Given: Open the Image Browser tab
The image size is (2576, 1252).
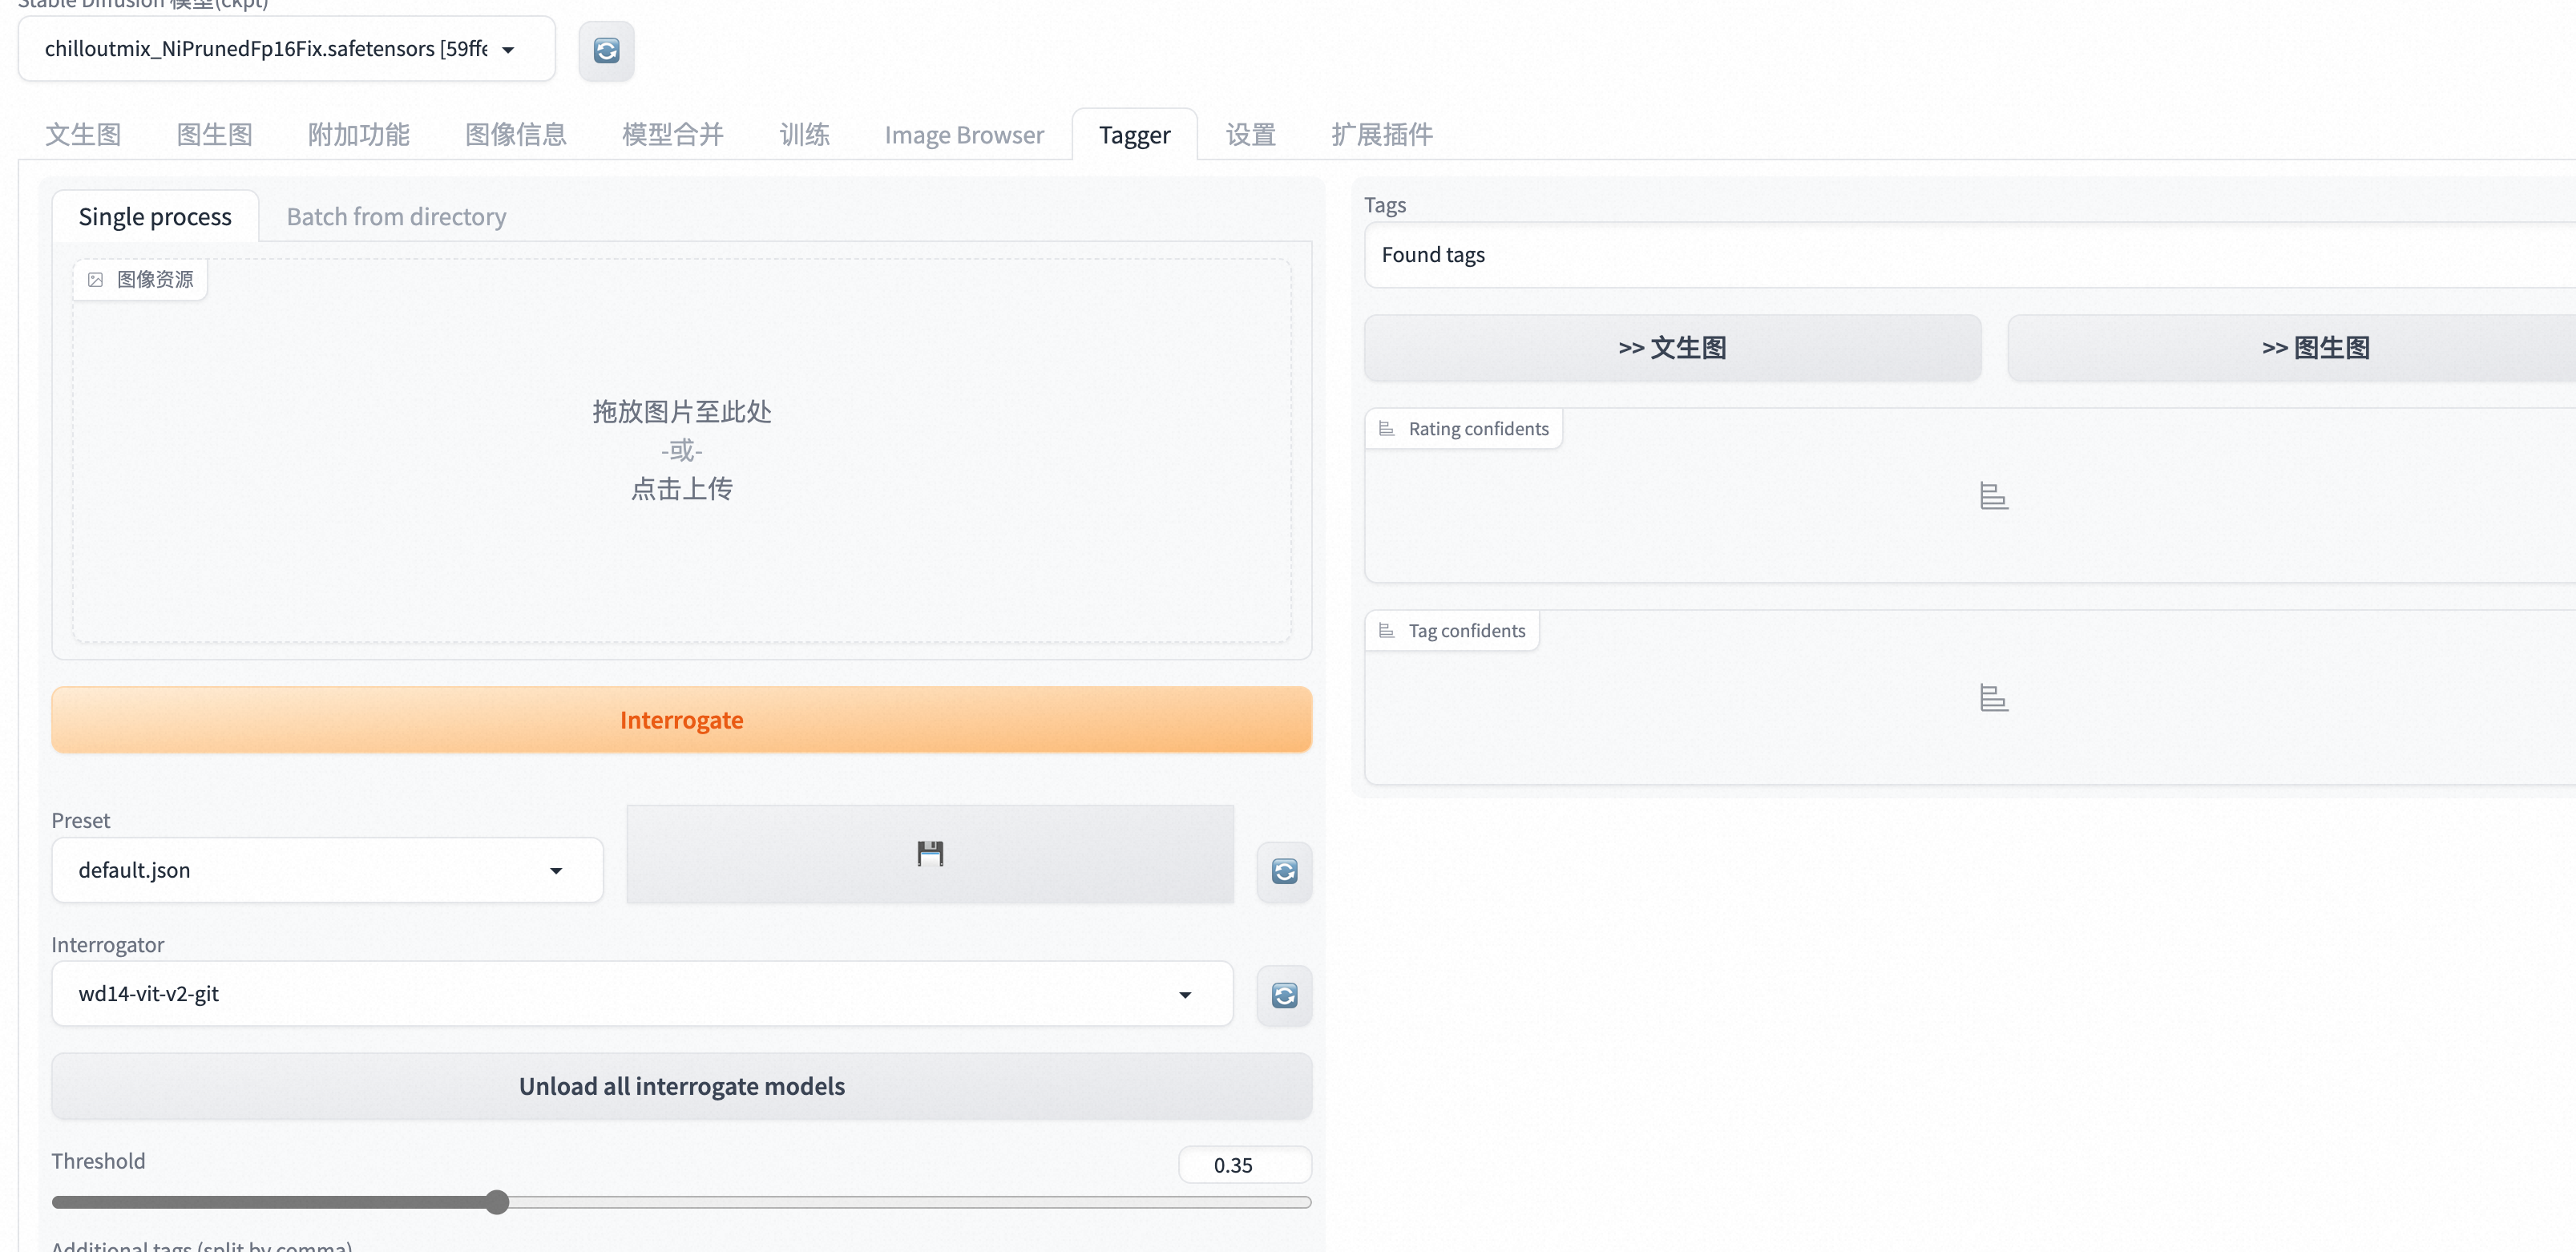Looking at the screenshot, I should [x=963, y=135].
